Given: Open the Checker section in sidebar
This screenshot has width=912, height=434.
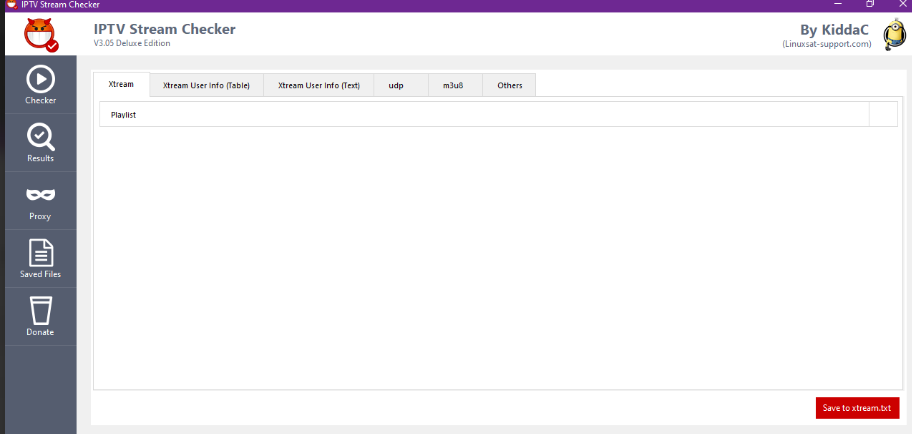Looking at the screenshot, I should [x=40, y=84].
